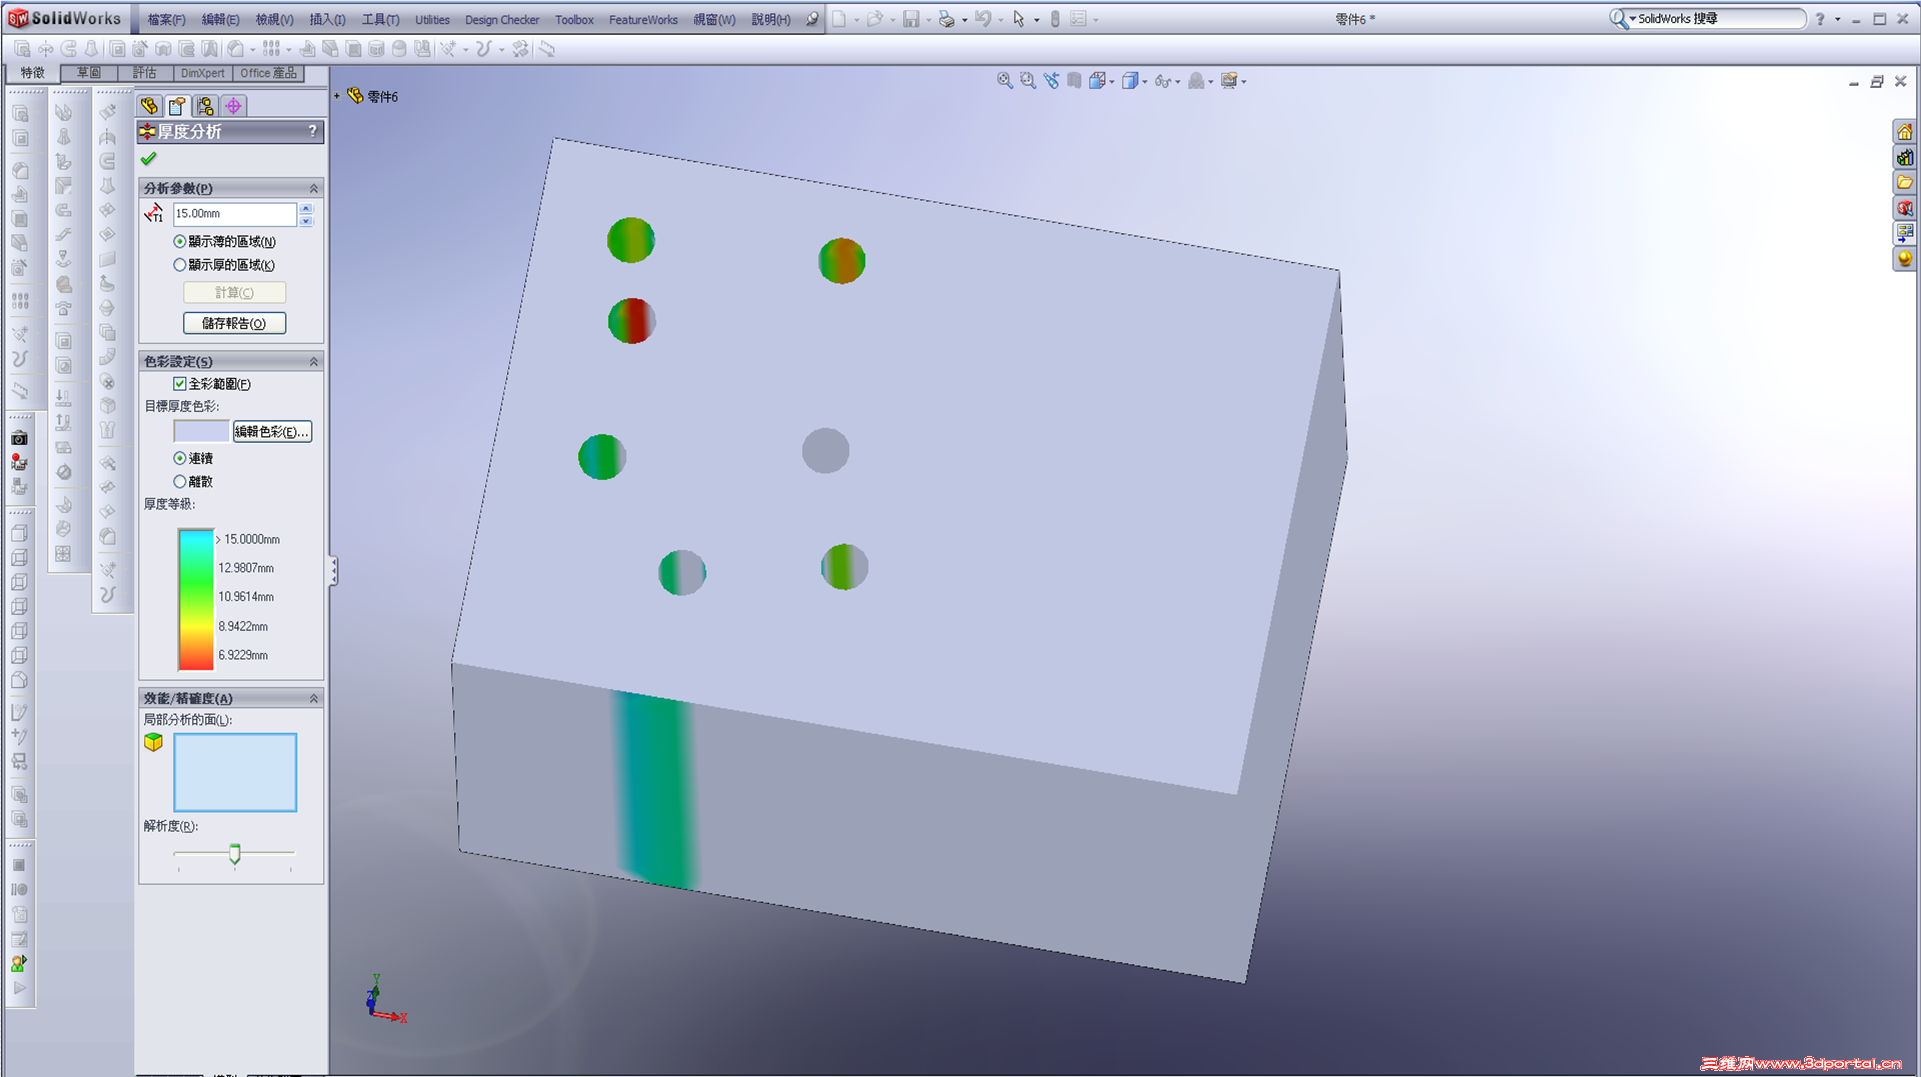1921x1077 pixels.
Task: Open the 工具(T) menu
Action: click(x=380, y=20)
